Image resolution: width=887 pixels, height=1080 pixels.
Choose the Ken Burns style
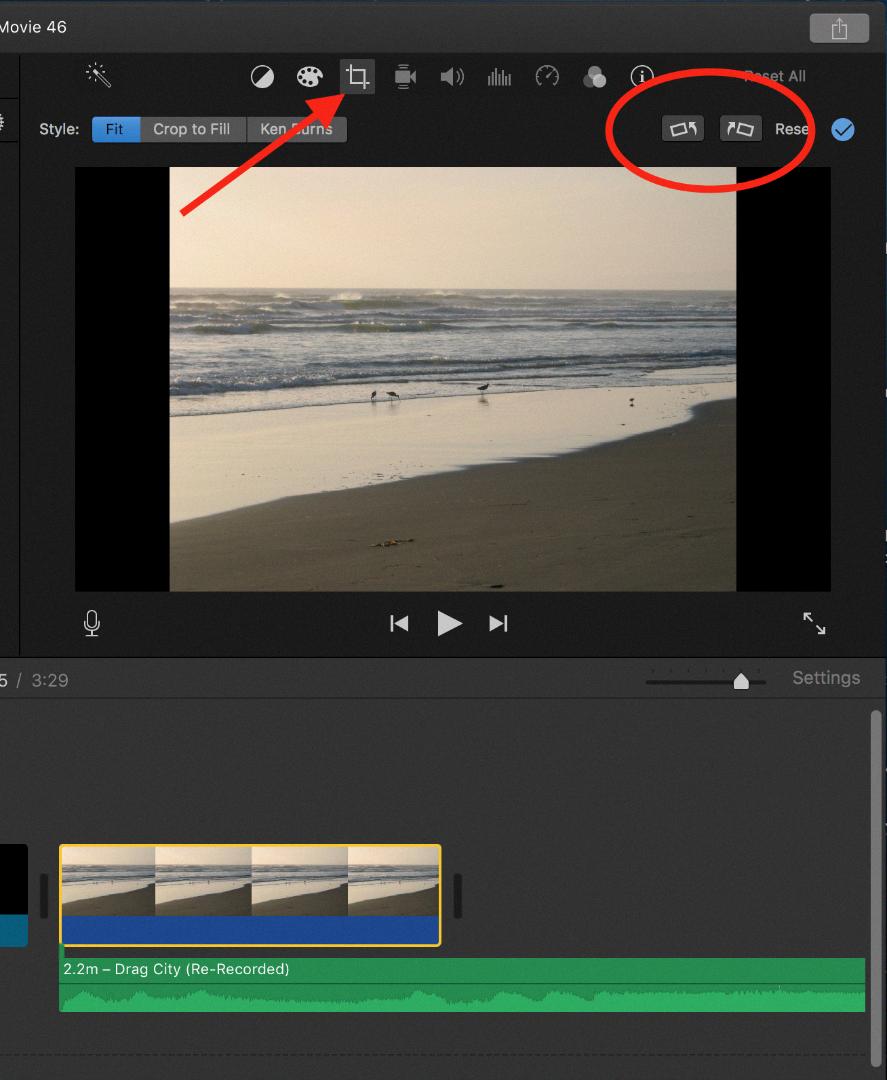pyautogui.click(x=297, y=129)
